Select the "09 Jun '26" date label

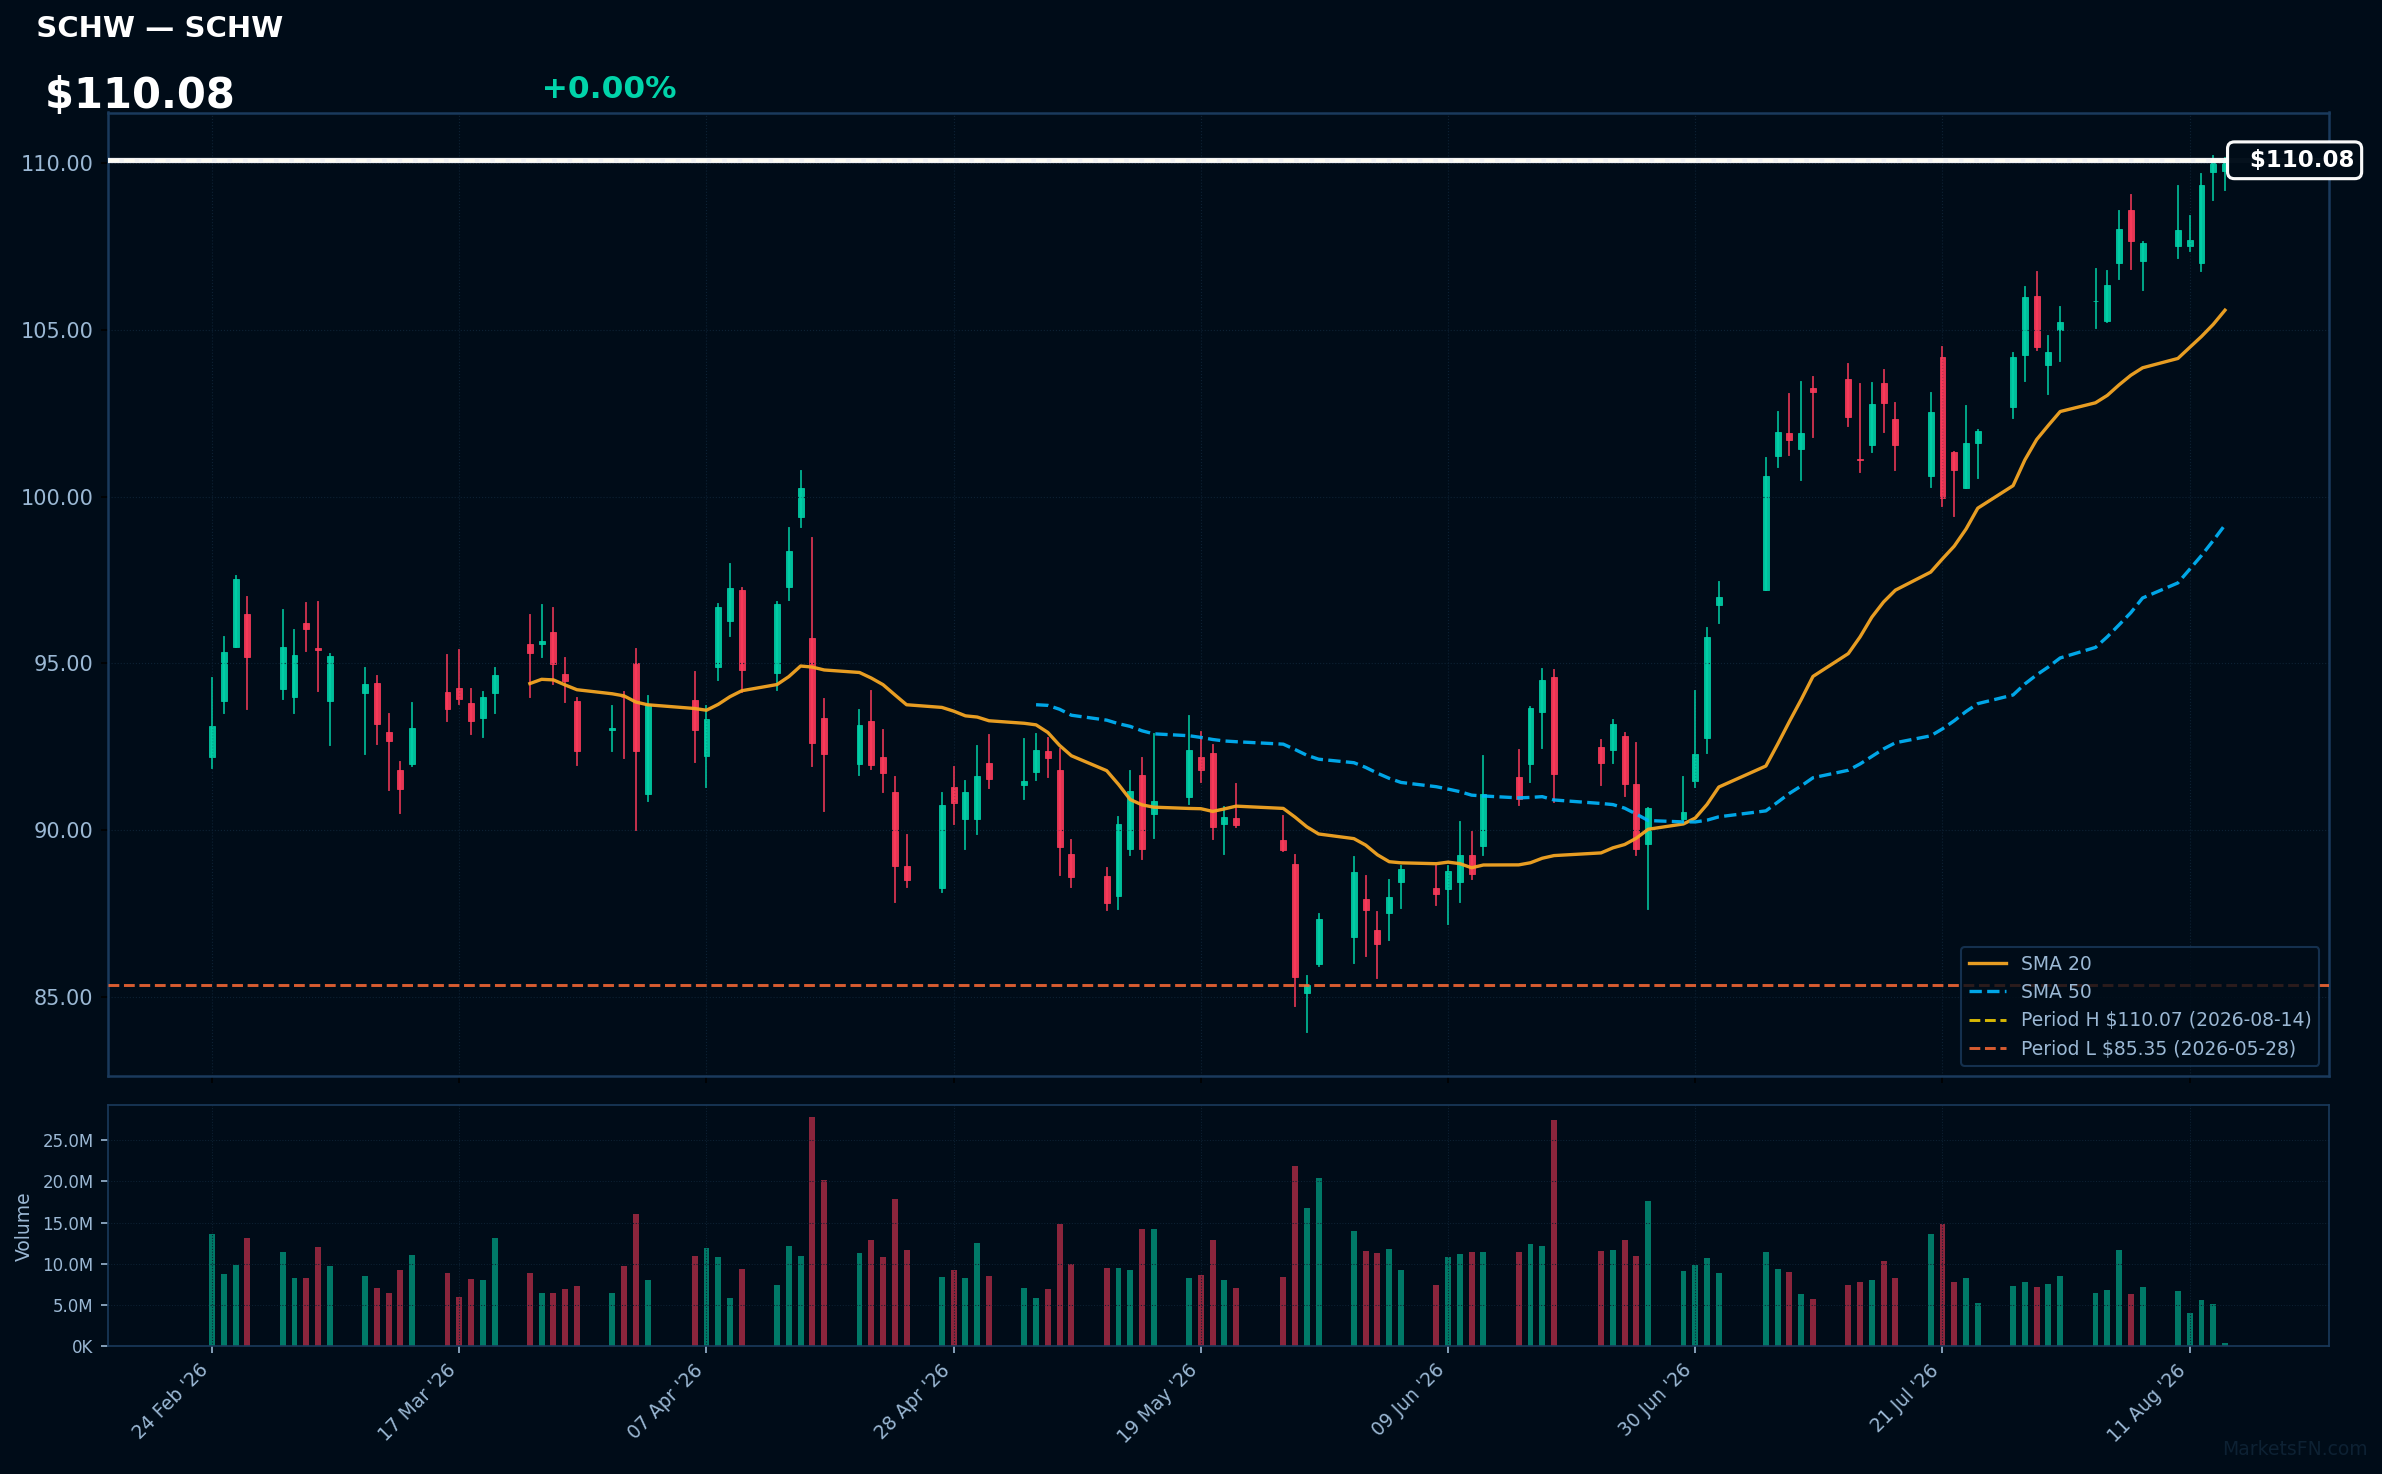pyautogui.click(x=1407, y=1400)
